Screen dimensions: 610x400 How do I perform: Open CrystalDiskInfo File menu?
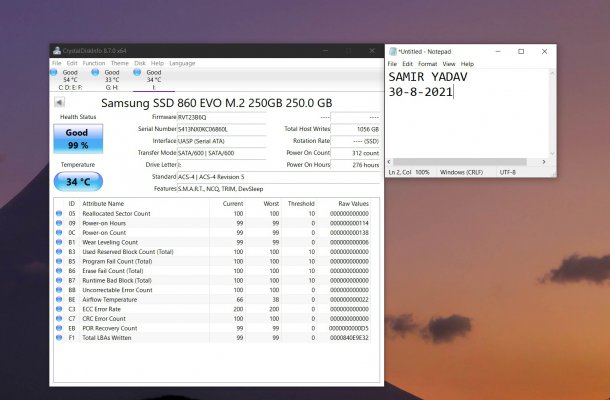tap(56, 63)
